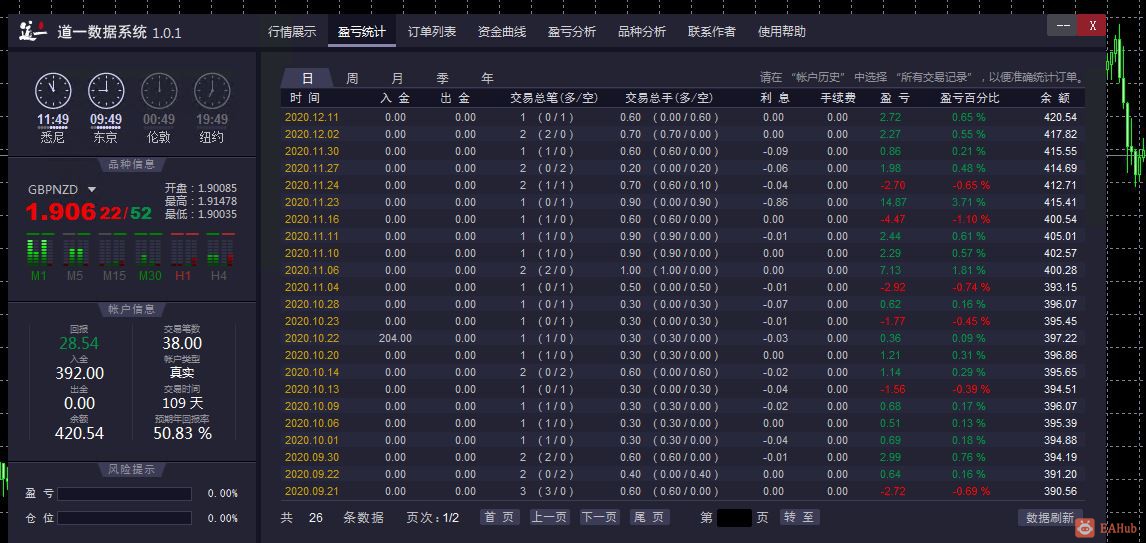1146x543 pixels.
Task: Select the H4 timeframe signal meter
Action: coord(219,257)
